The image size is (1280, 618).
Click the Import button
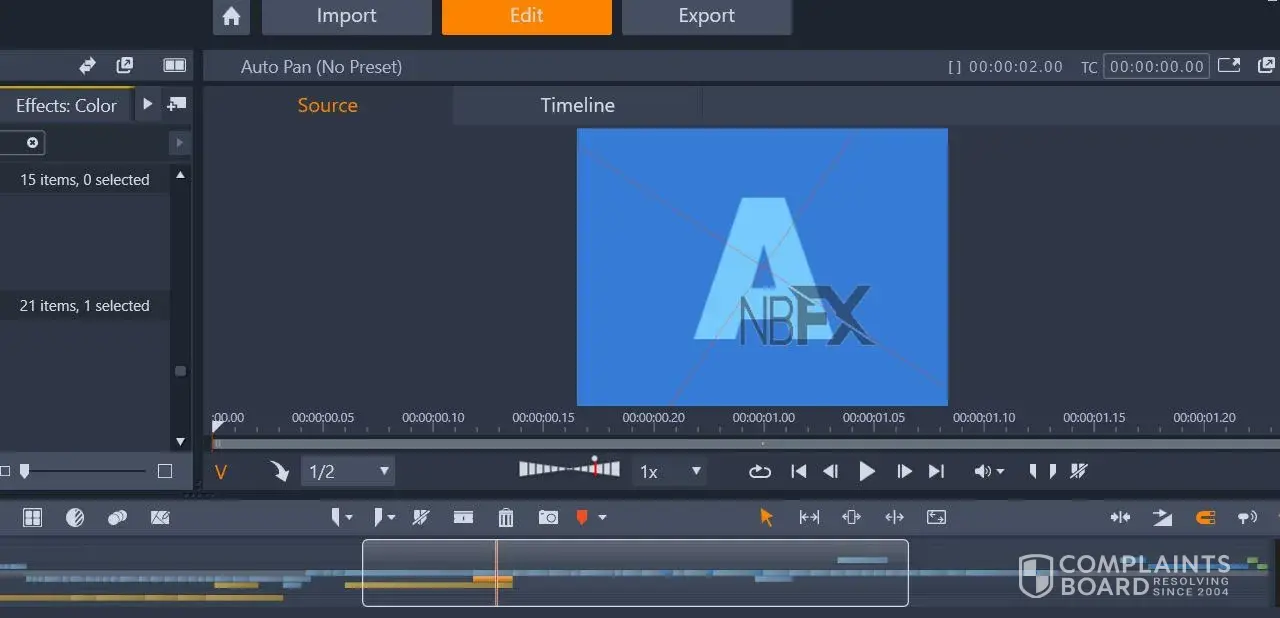[x=346, y=16]
